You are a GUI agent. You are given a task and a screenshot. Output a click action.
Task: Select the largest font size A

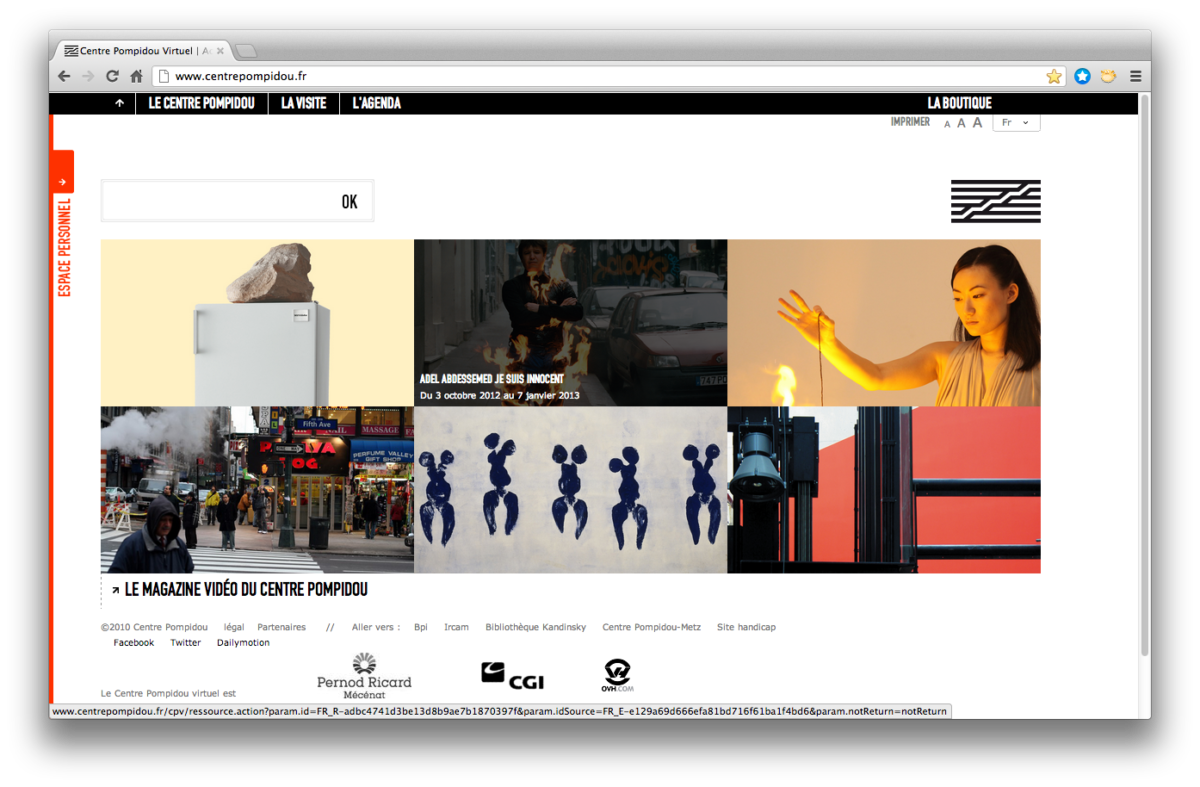978,123
